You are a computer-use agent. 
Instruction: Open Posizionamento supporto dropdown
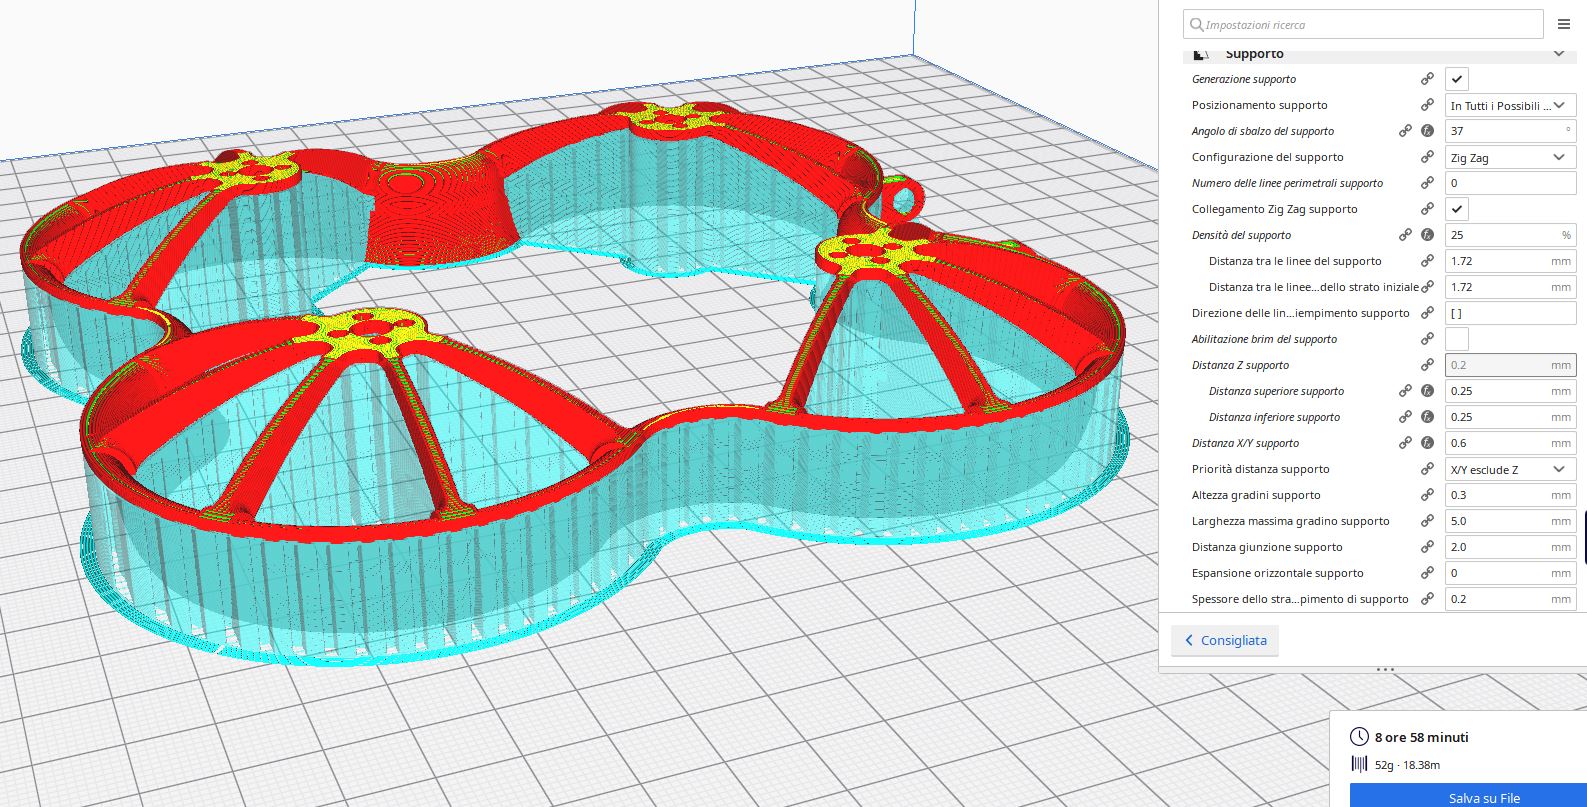(x=1510, y=105)
